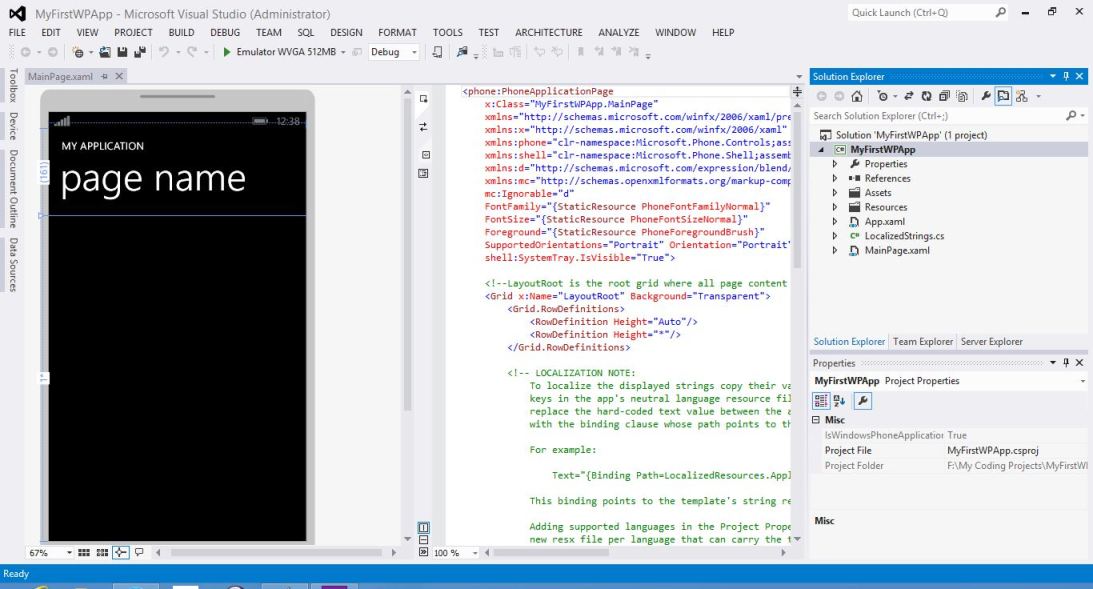Open Properties via the wrench icon in Solution Explorer
1093x589 pixels.
pos(986,96)
